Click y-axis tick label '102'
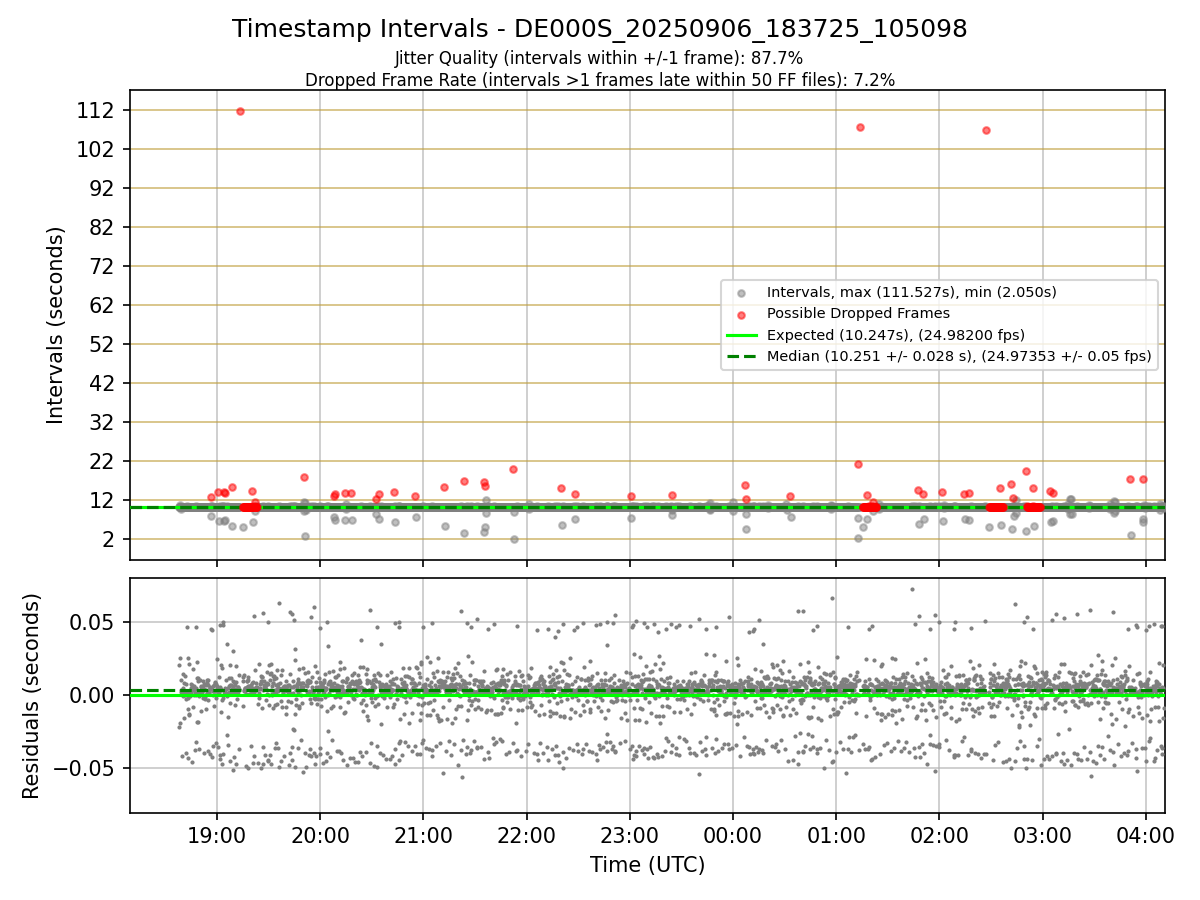1200x900 pixels. (96, 149)
